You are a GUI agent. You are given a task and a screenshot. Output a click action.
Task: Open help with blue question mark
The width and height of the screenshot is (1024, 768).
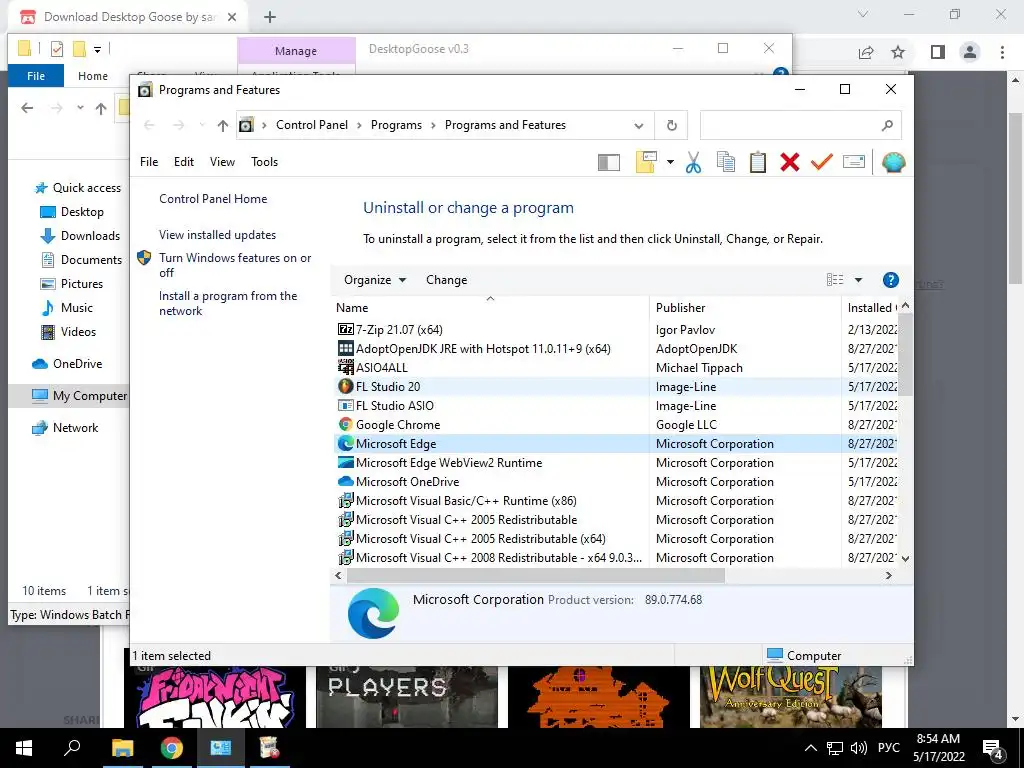(890, 280)
